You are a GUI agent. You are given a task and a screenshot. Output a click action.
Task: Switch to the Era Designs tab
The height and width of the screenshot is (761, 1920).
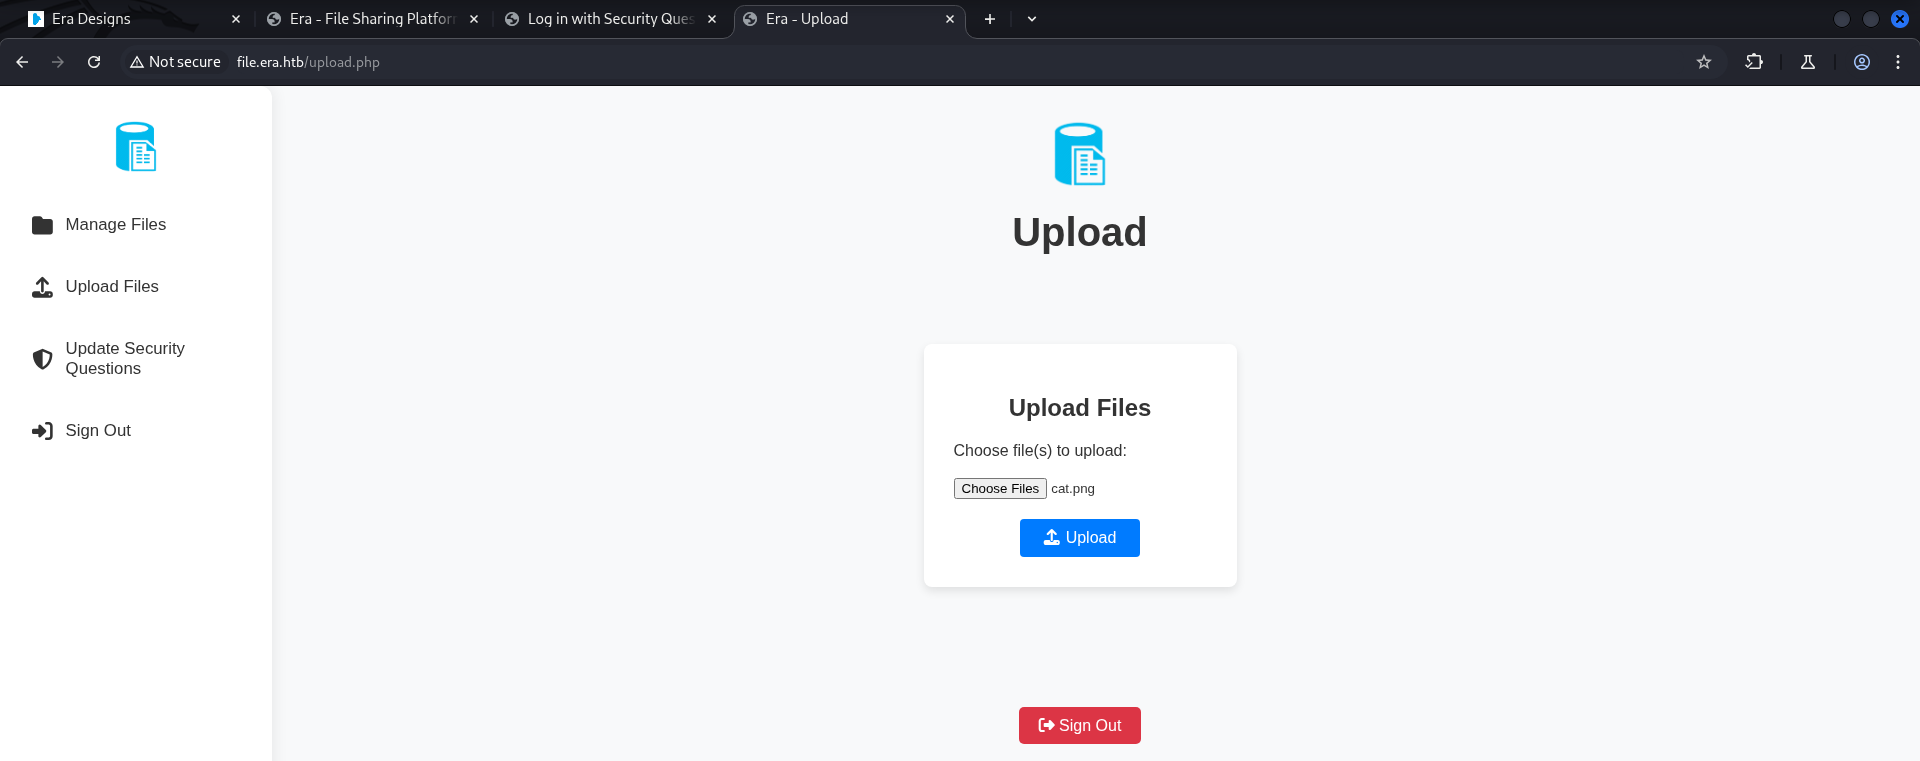[130, 19]
